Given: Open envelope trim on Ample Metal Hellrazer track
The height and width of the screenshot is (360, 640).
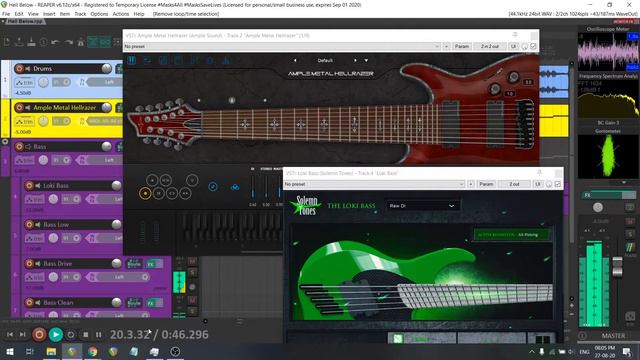Looking at the screenshot, I should point(24,121).
